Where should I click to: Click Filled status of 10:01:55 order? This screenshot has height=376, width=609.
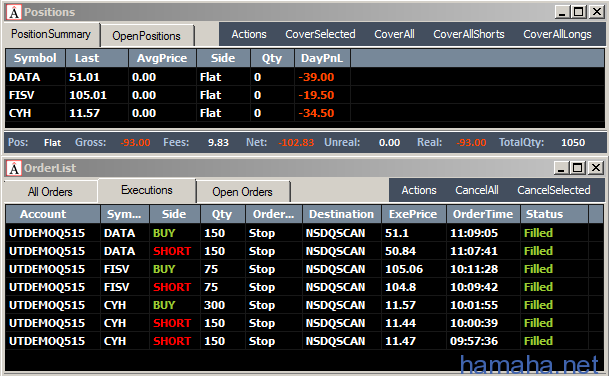(x=538, y=305)
